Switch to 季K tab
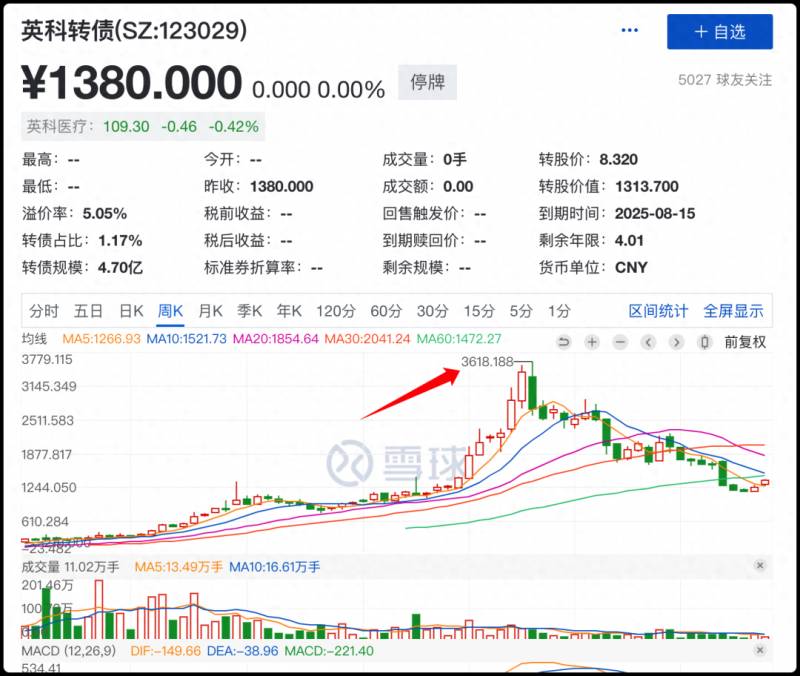Viewport: 800px width, 676px height. tap(249, 311)
